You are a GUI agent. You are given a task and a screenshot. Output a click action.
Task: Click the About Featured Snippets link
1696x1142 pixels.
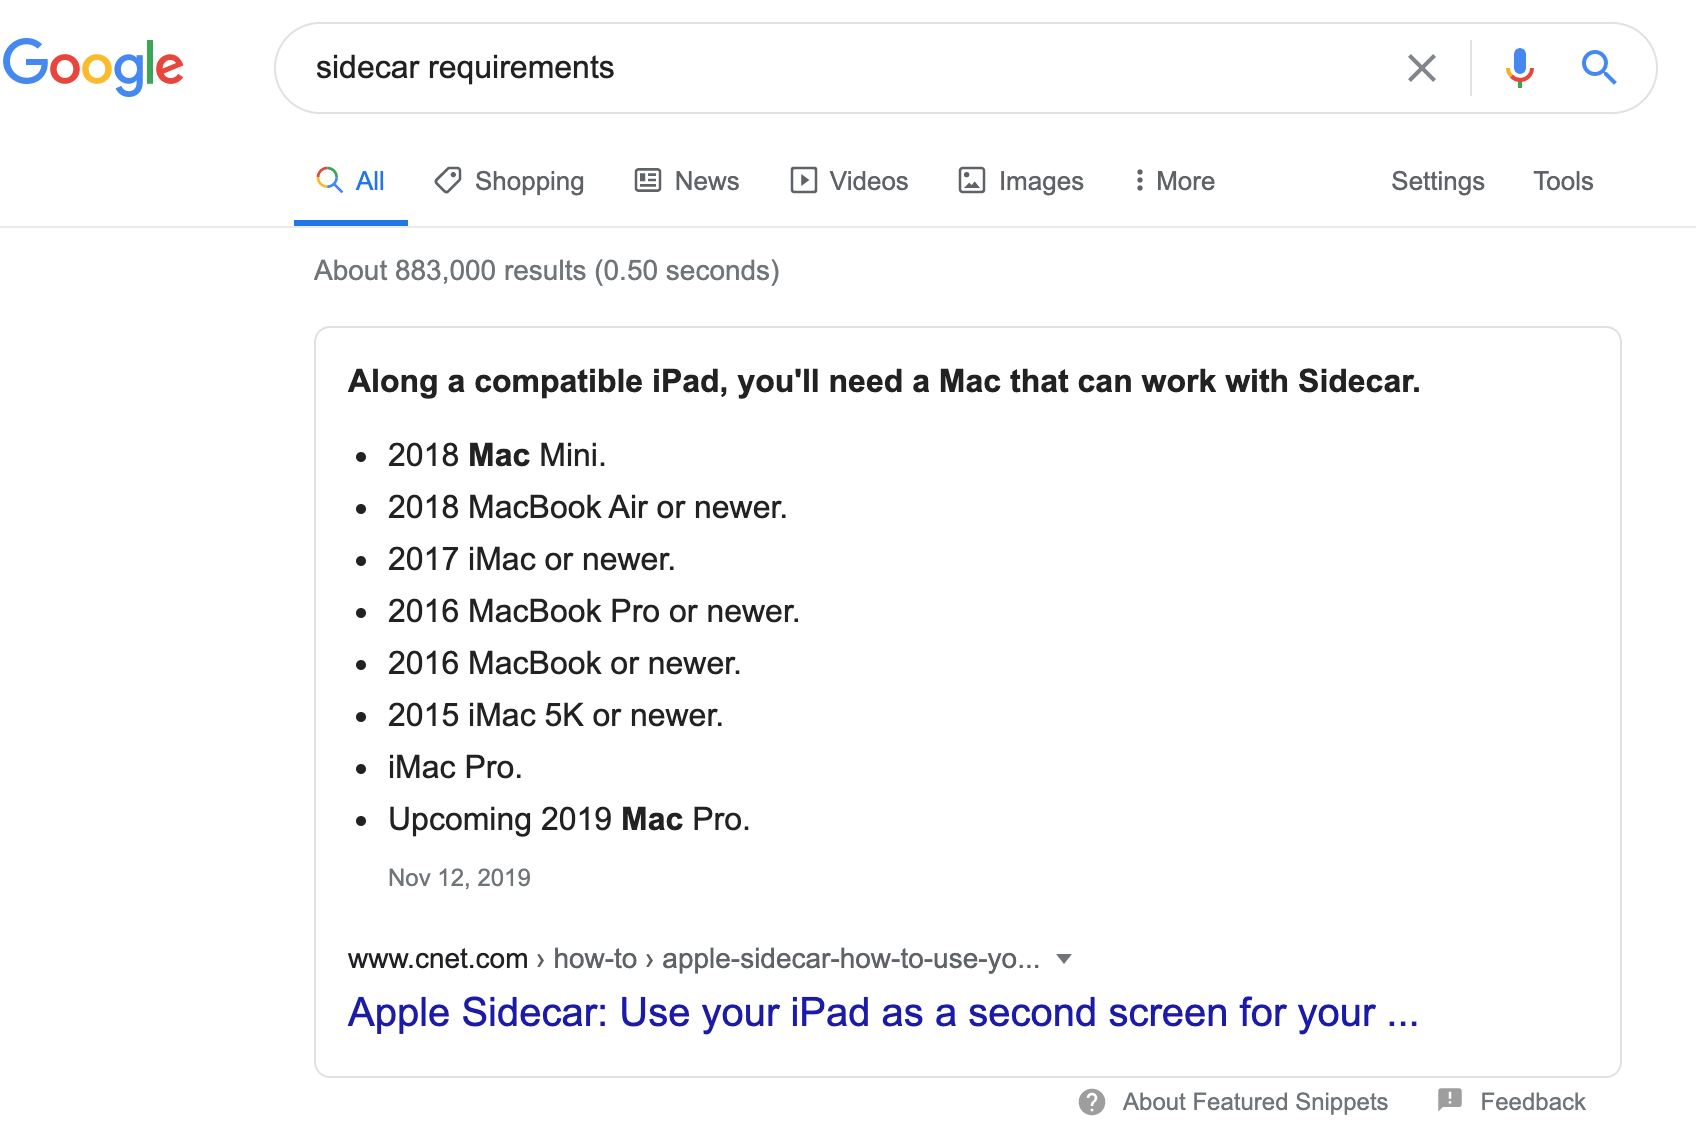pos(1255,1102)
